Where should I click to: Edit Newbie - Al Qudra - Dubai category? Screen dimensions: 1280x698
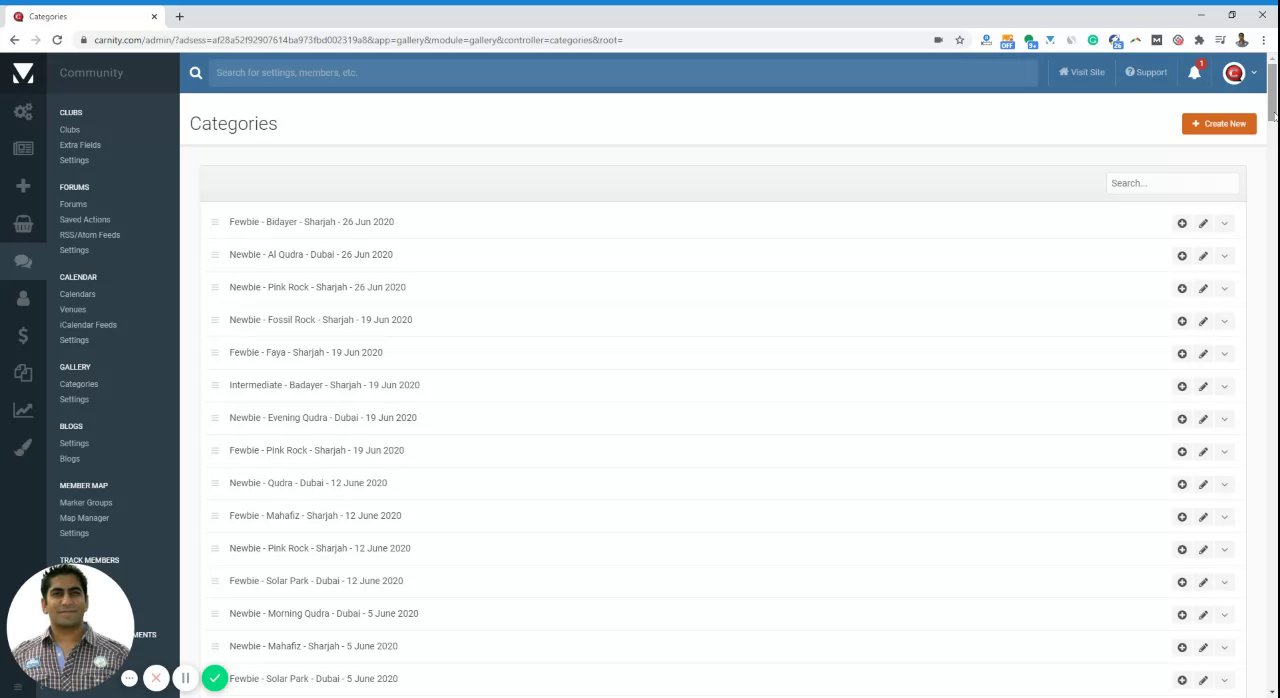(x=1203, y=256)
